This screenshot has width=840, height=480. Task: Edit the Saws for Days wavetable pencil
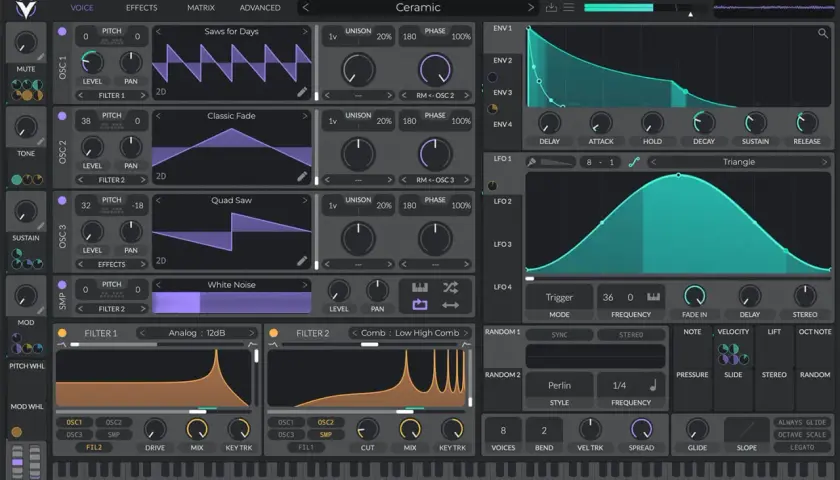point(302,92)
